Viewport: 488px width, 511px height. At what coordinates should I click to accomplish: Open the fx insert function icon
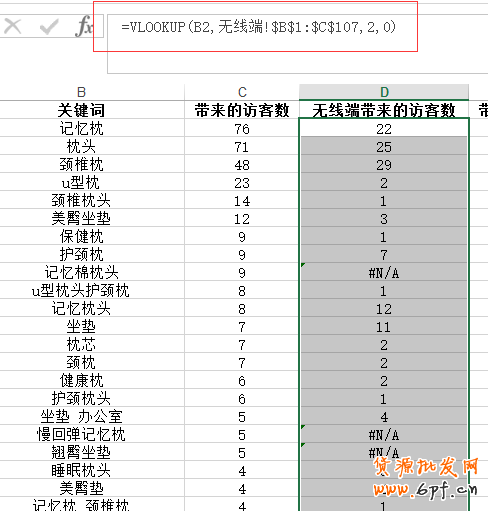point(84,26)
